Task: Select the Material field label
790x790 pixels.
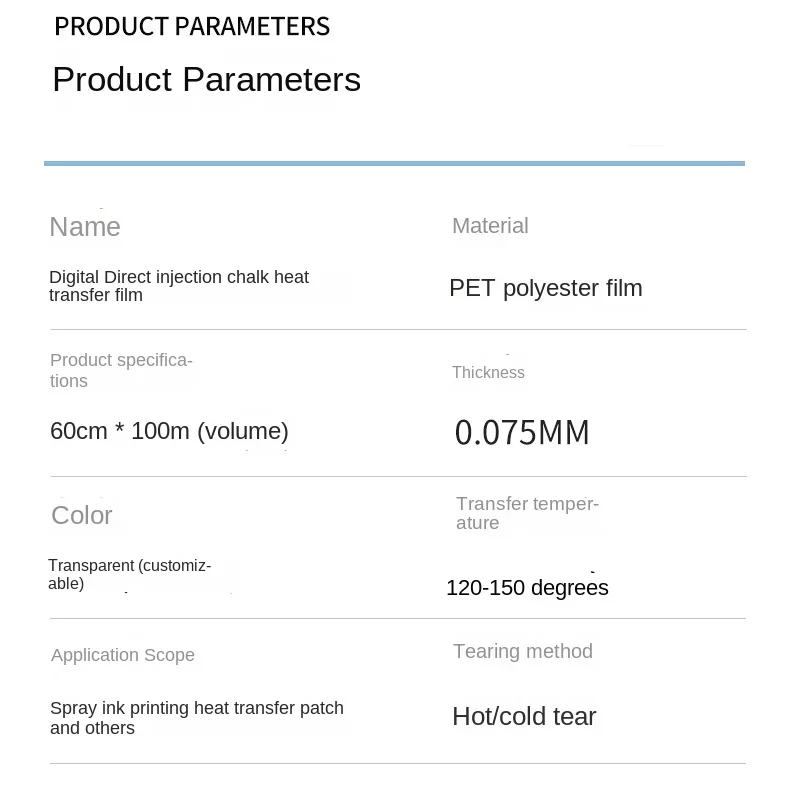Action: (x=490, y=226)
